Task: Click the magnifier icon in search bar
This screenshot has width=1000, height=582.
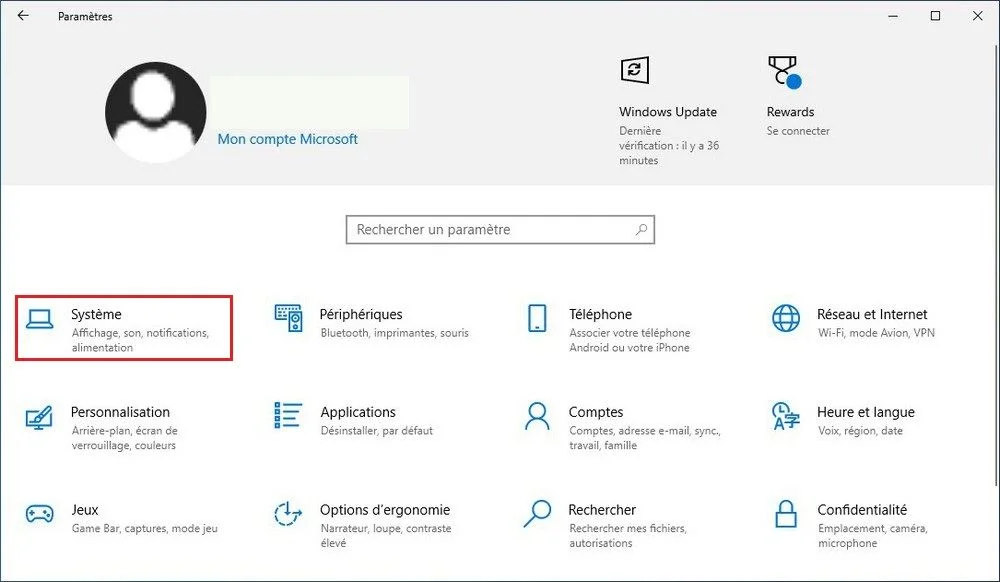Action: click(x=640, y=229)
